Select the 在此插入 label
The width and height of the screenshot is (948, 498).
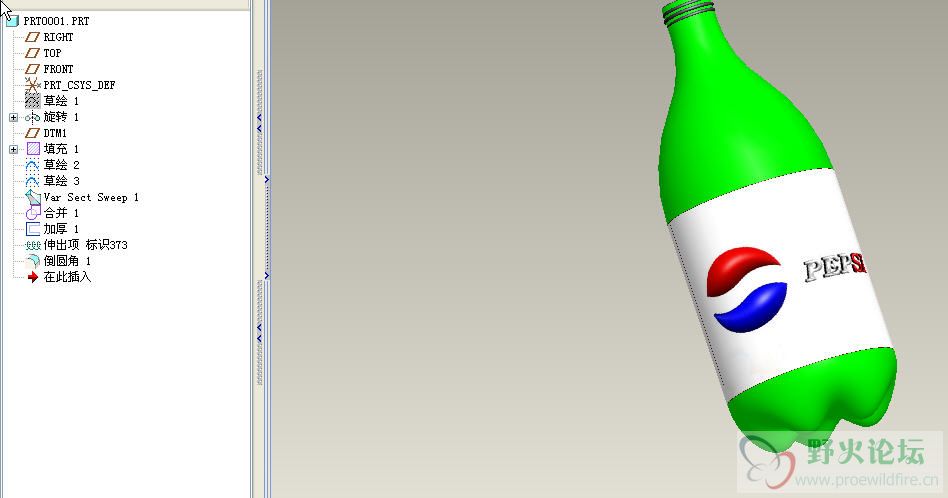pos(67,277)
